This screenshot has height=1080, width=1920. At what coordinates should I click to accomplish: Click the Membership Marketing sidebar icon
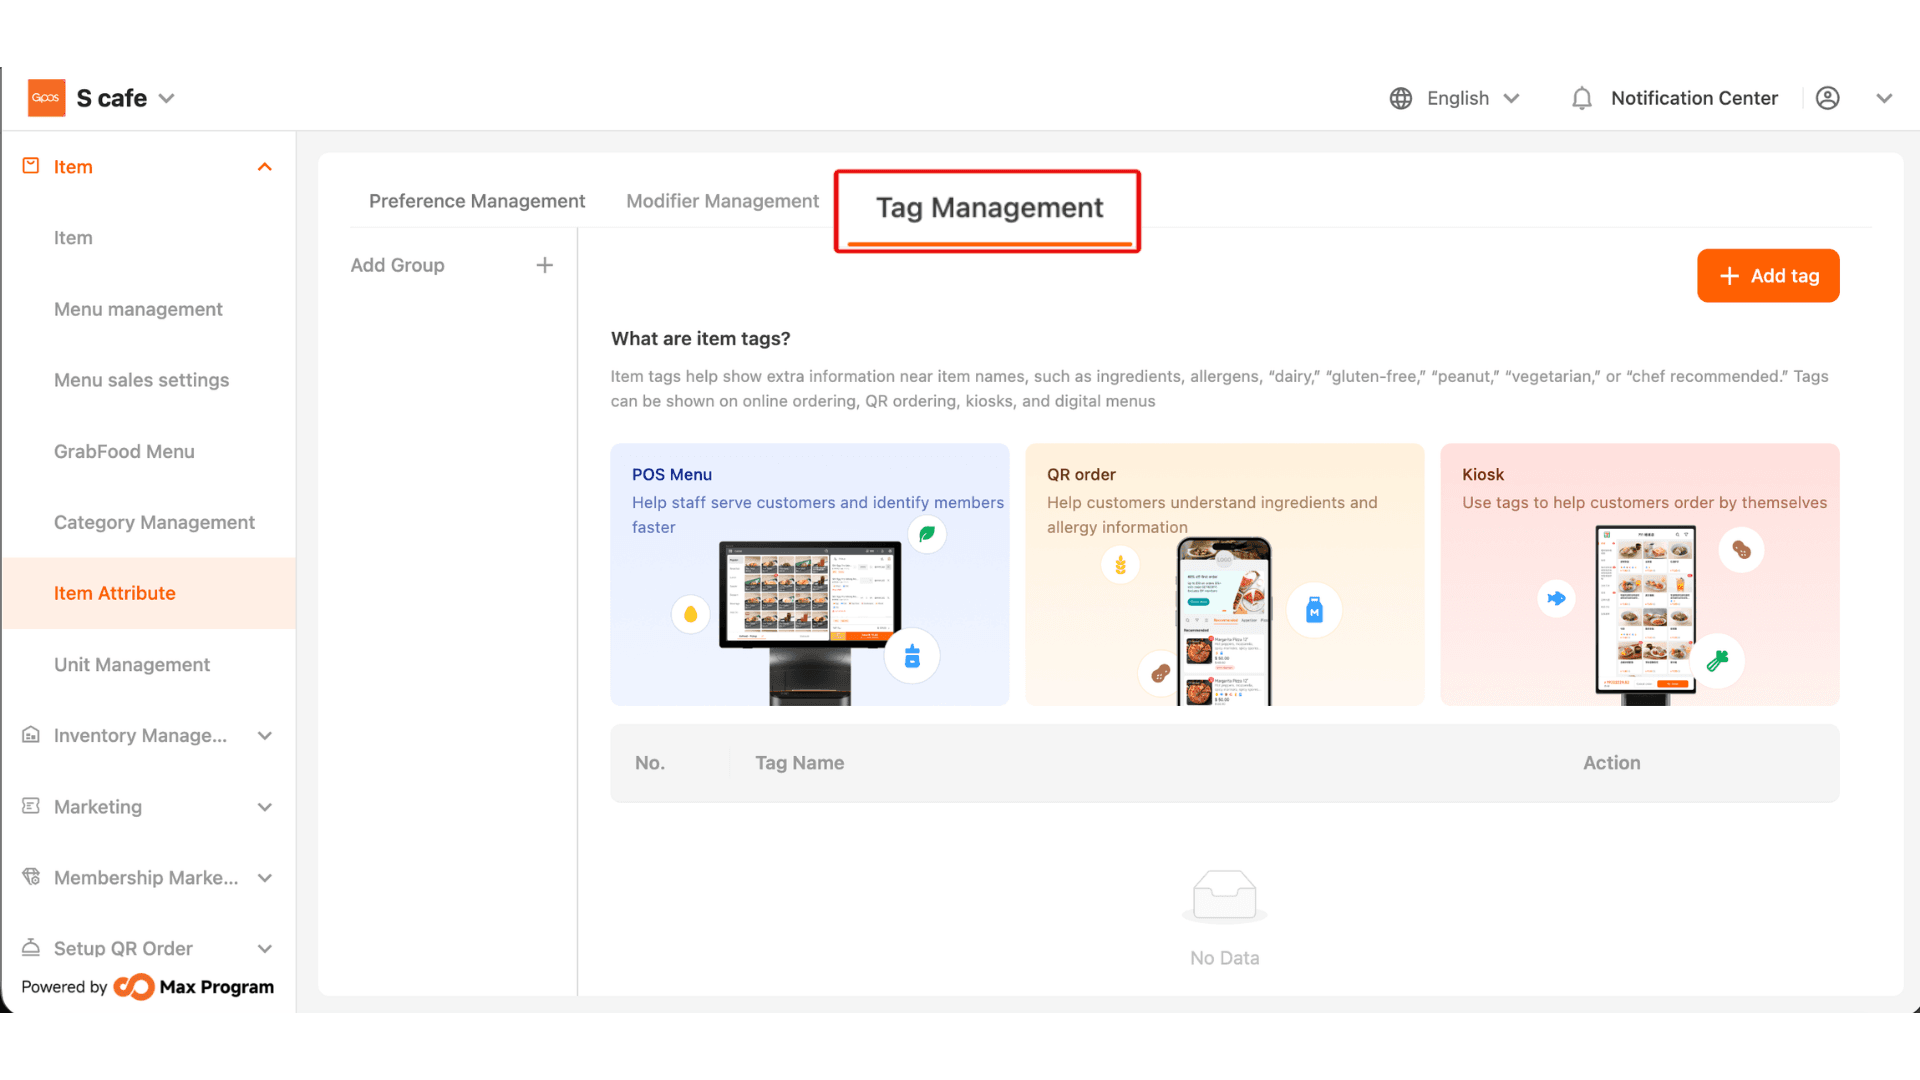[x=31, y=877]
